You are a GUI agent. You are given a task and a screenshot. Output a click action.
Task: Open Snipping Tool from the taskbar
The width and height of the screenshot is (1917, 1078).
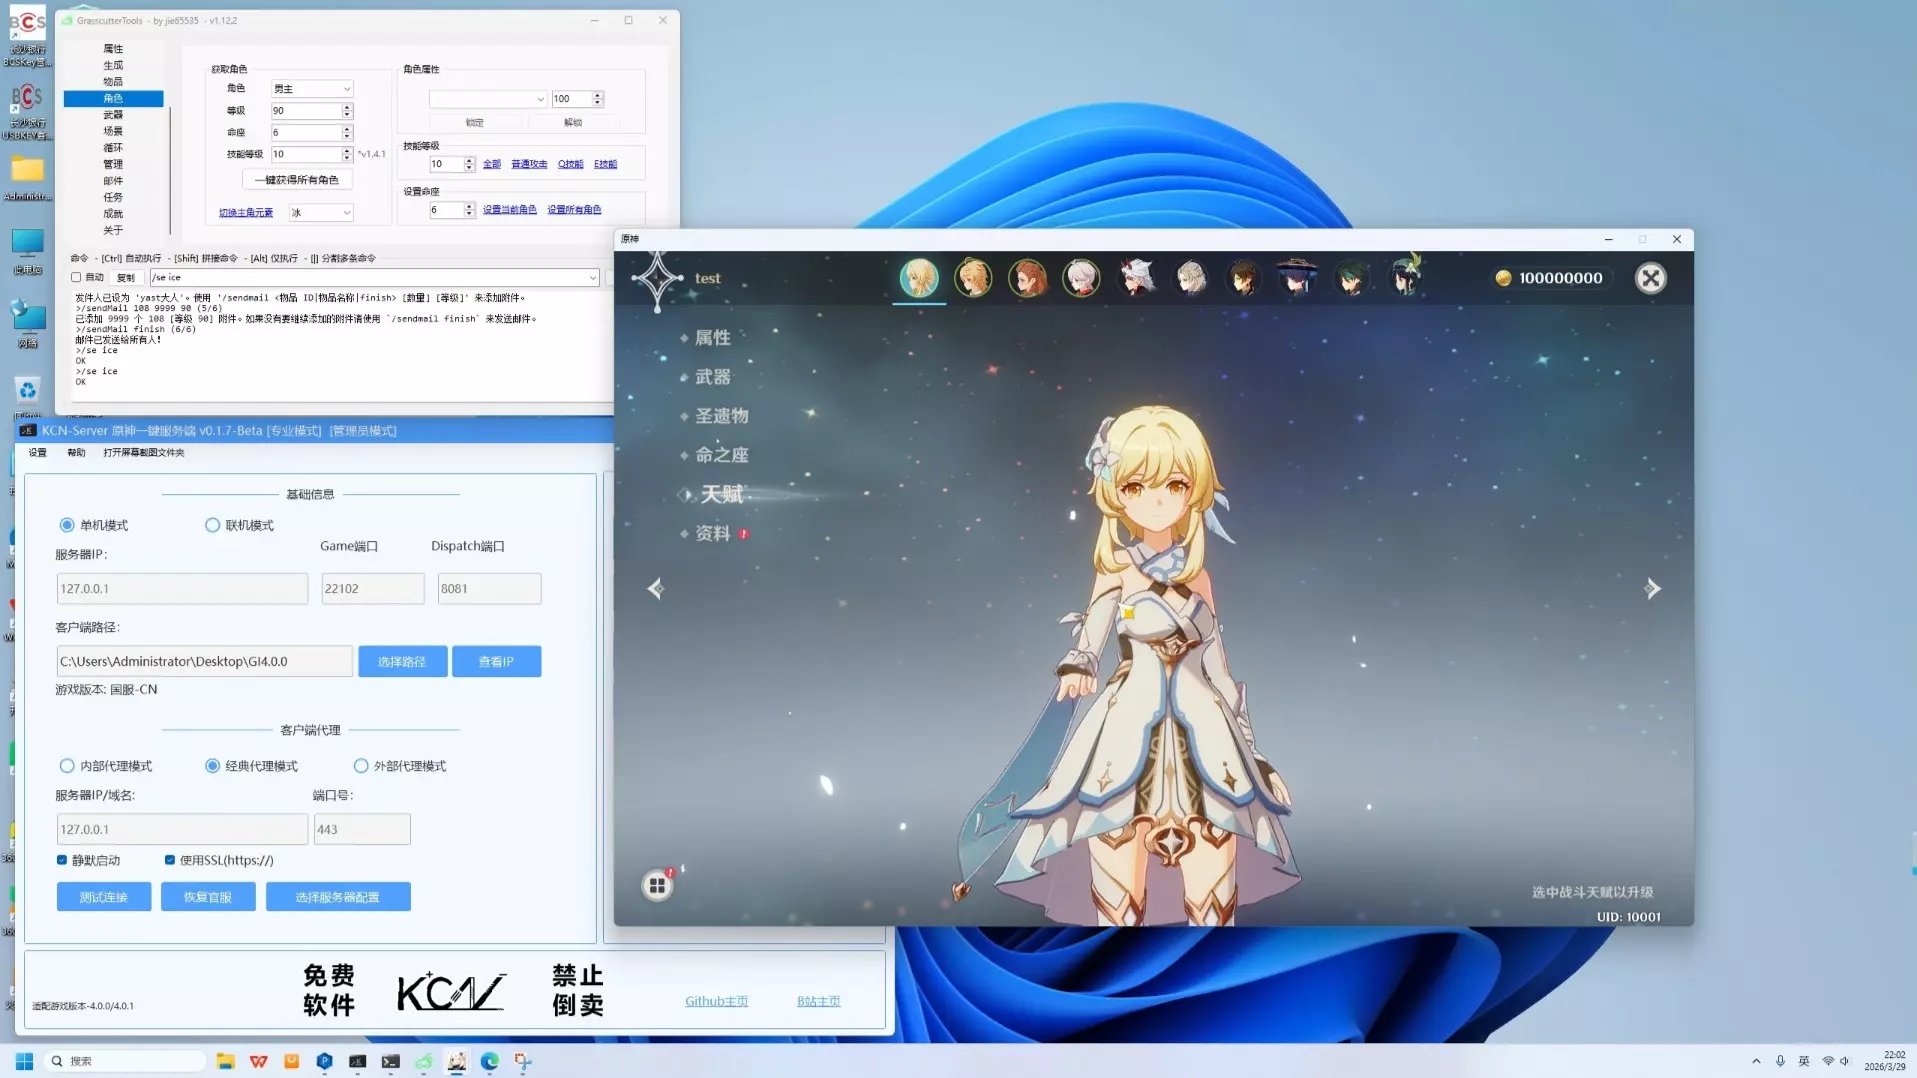[522, 1061]
